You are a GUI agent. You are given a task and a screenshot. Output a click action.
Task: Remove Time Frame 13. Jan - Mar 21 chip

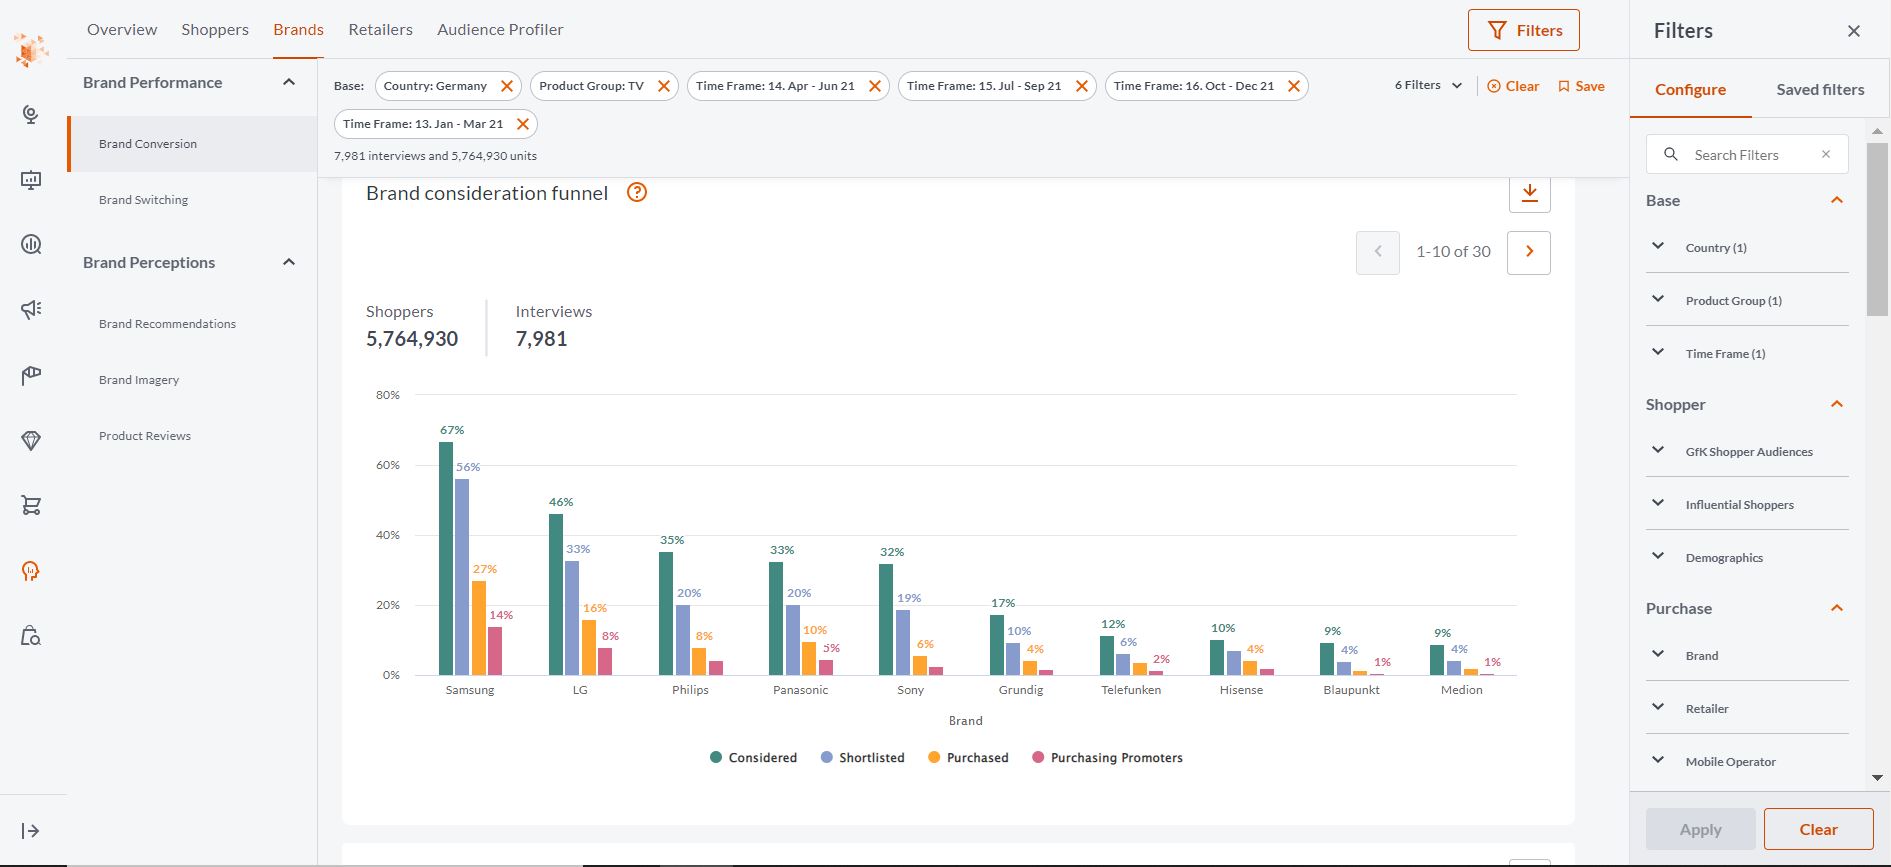(523, 124)
